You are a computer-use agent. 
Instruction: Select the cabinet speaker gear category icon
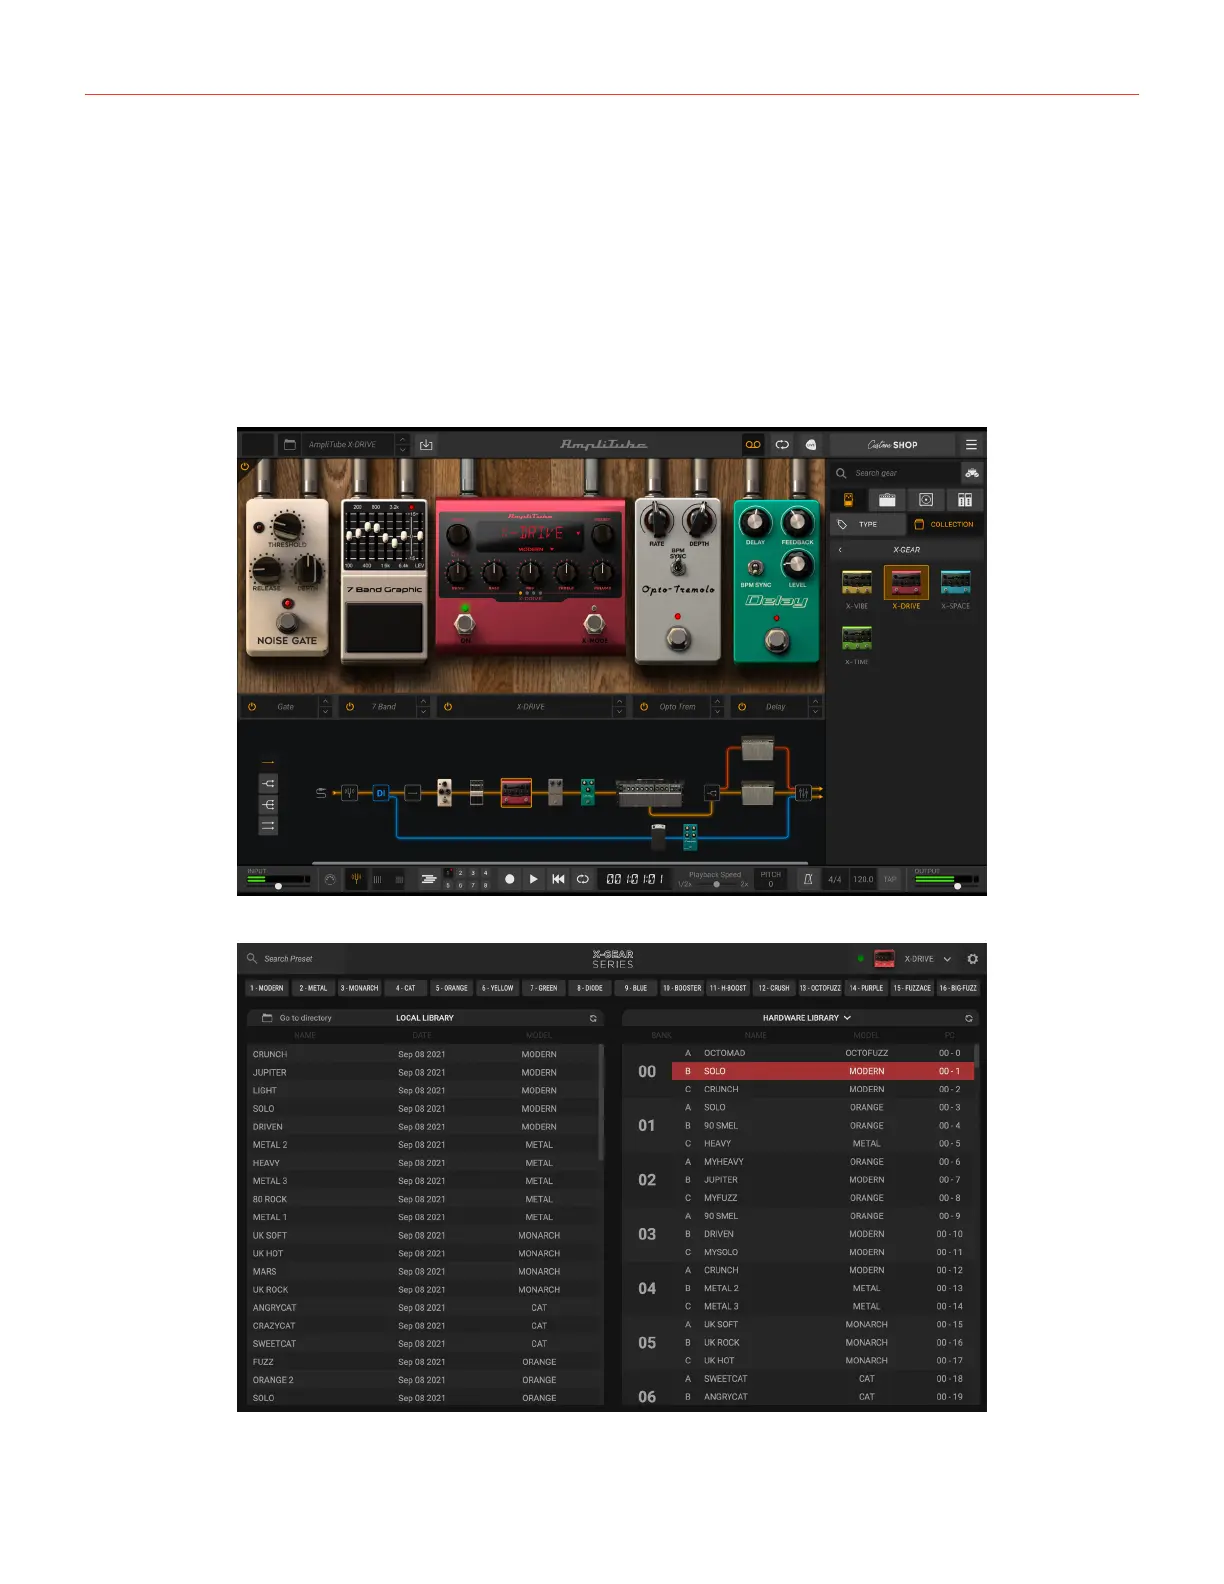pos(926,500)
